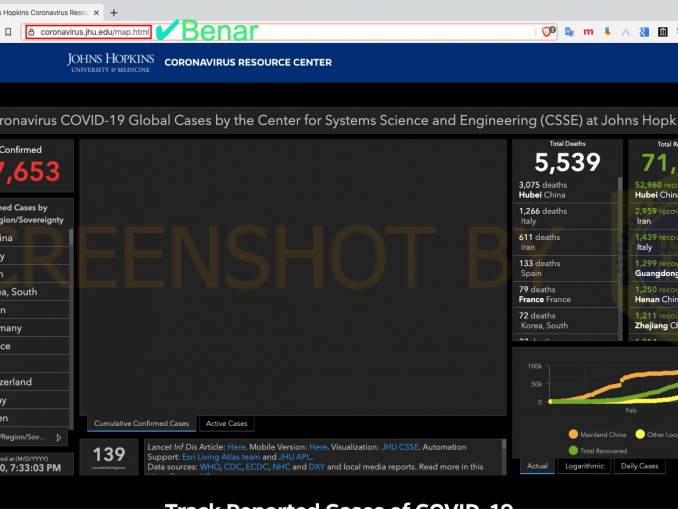Click the info text panel scrollbar
This screenshot has height=509, width=678.
pos(504,457)
